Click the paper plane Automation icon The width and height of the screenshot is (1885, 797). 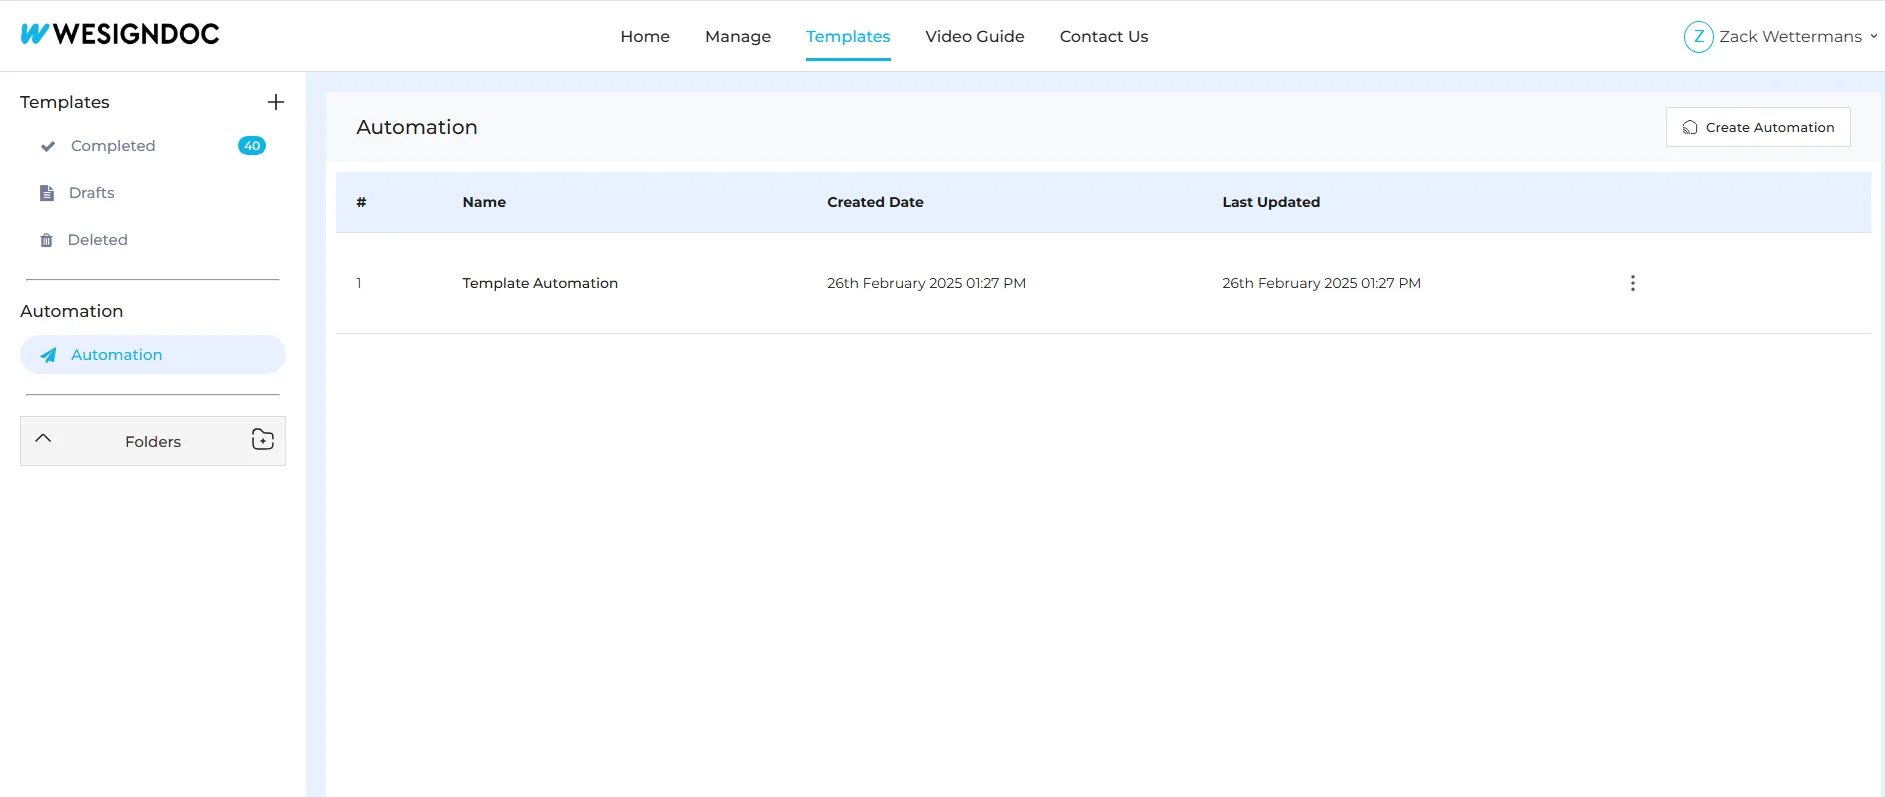(48, 355)
